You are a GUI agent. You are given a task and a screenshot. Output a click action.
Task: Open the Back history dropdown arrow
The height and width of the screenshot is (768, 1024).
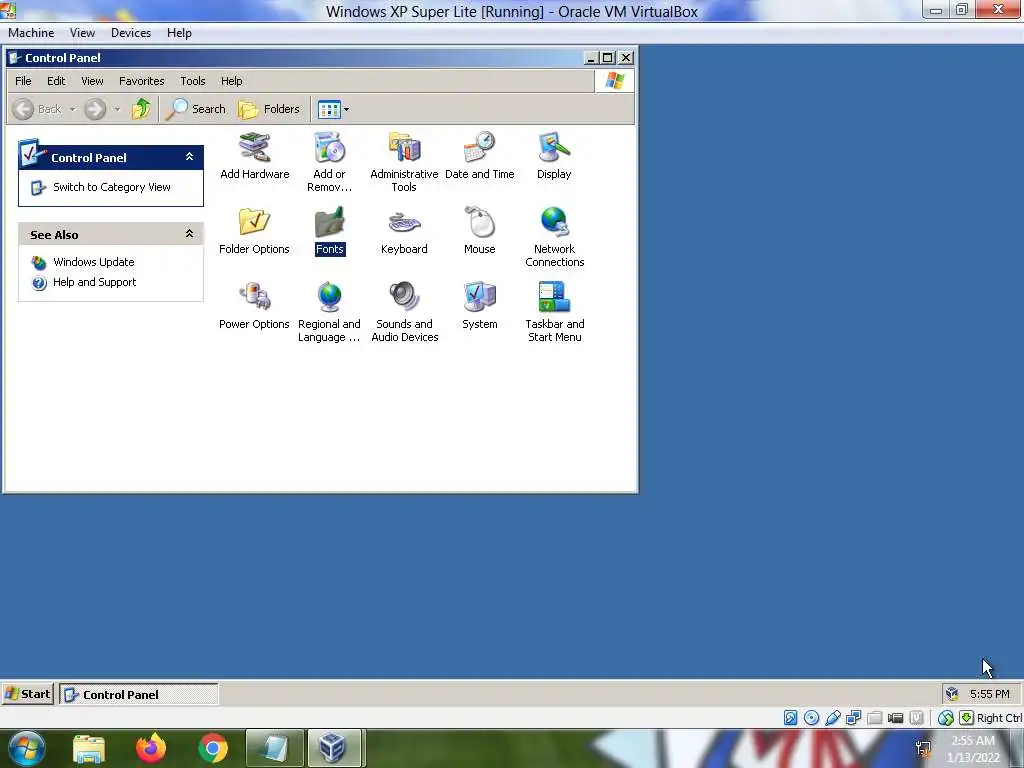[x=72, y=109]
